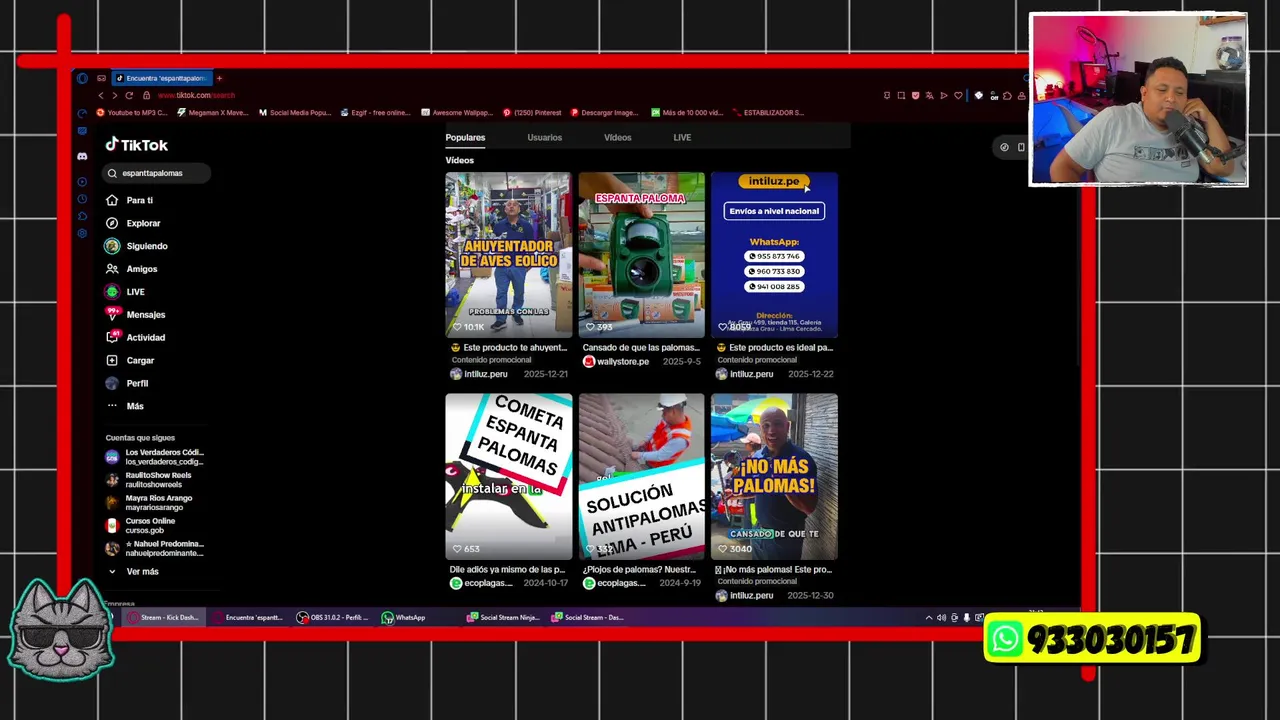Open sidebar settings gear icon

coord(82,233)
